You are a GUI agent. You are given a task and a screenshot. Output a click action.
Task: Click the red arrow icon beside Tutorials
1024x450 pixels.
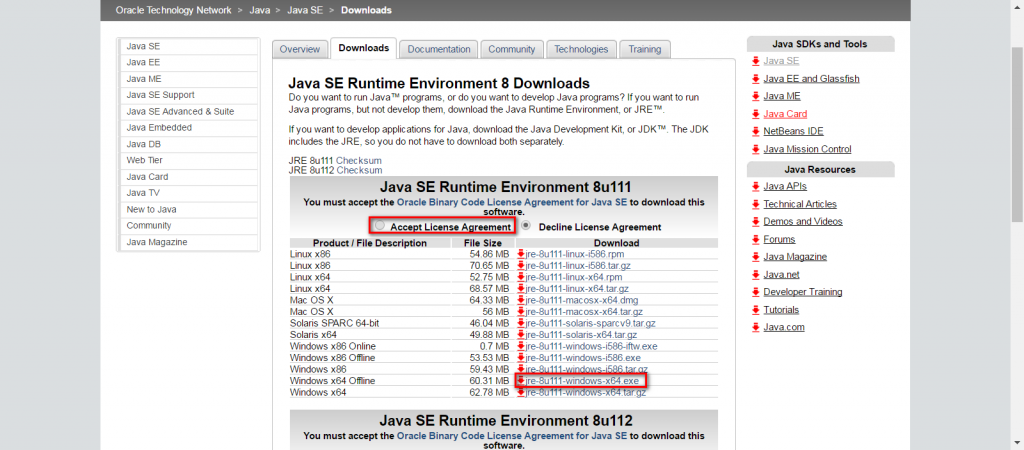click(x=756, y=310)
